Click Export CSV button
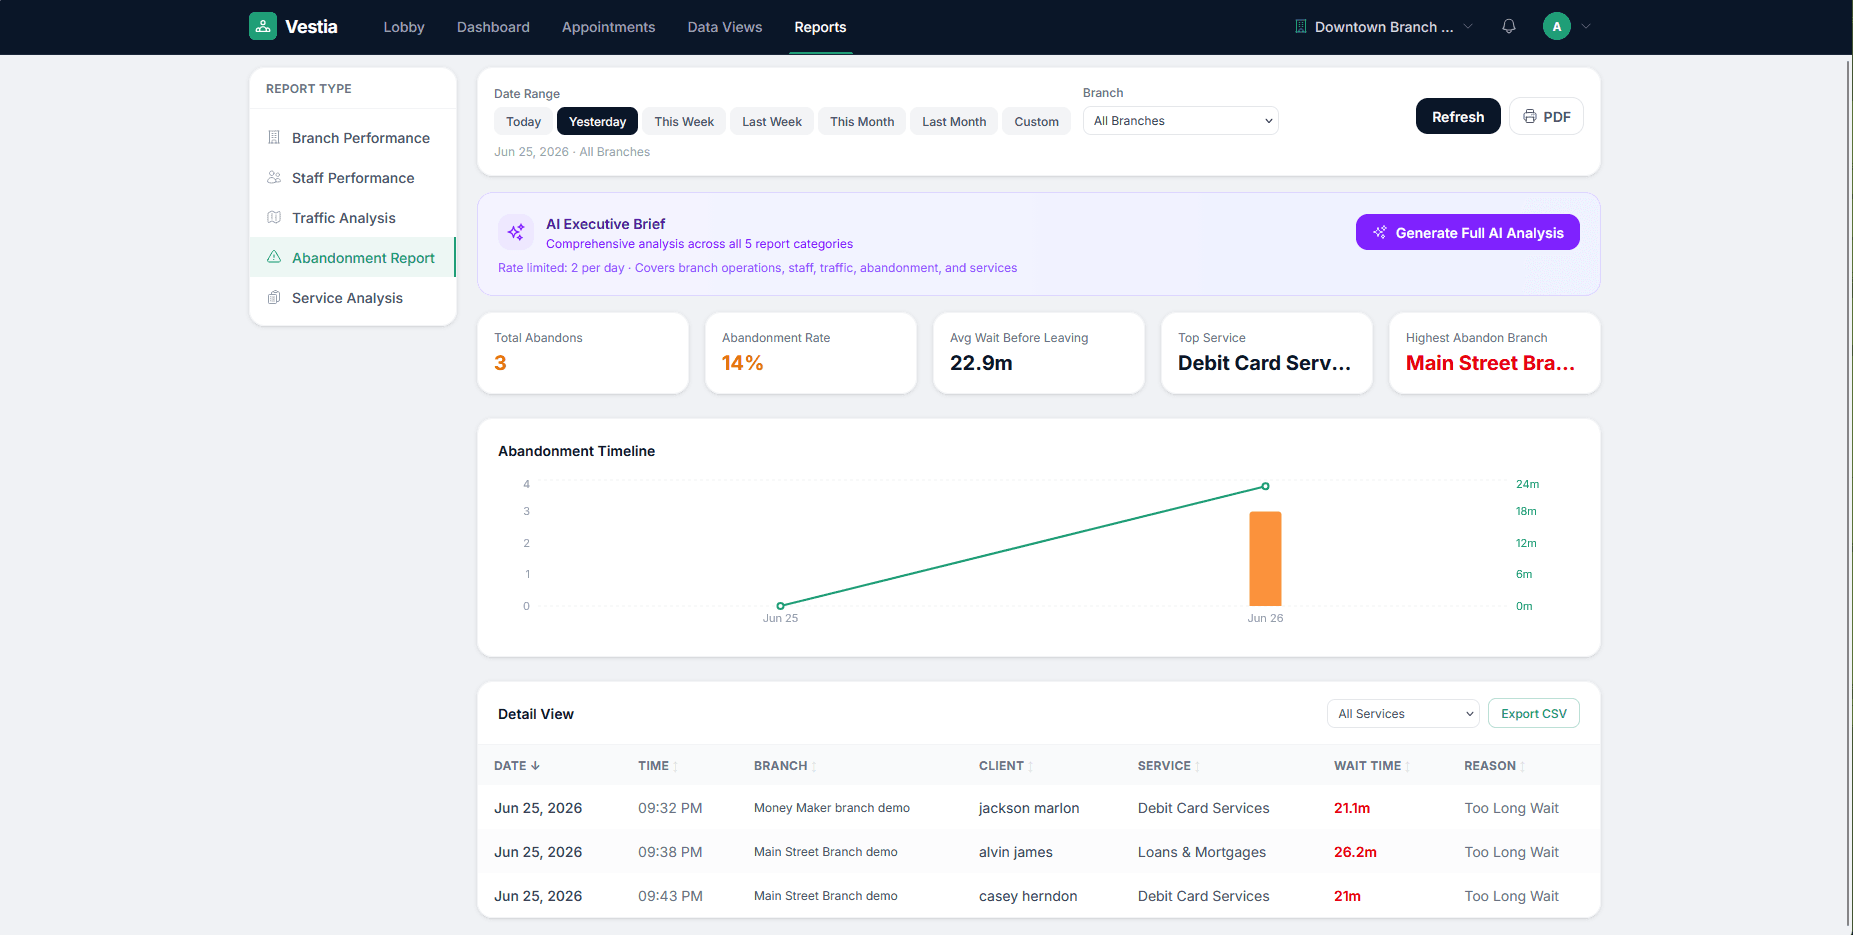The width and height of the screenshot is (1853, 935). tap(1533, 713)
